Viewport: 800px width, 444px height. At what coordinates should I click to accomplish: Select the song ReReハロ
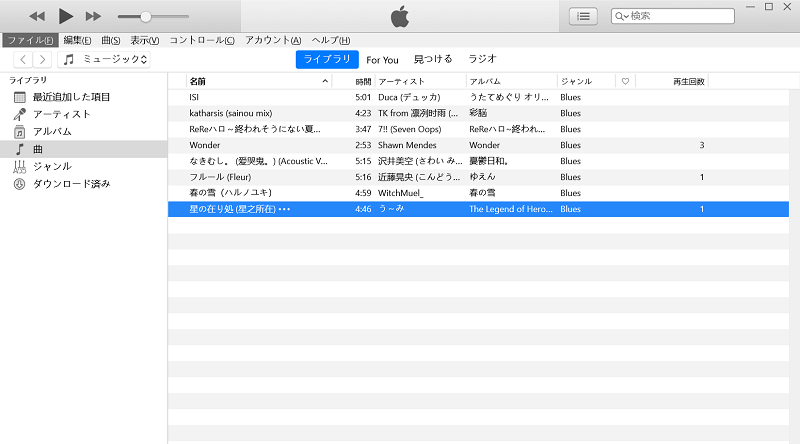click(x=255, y=129)
